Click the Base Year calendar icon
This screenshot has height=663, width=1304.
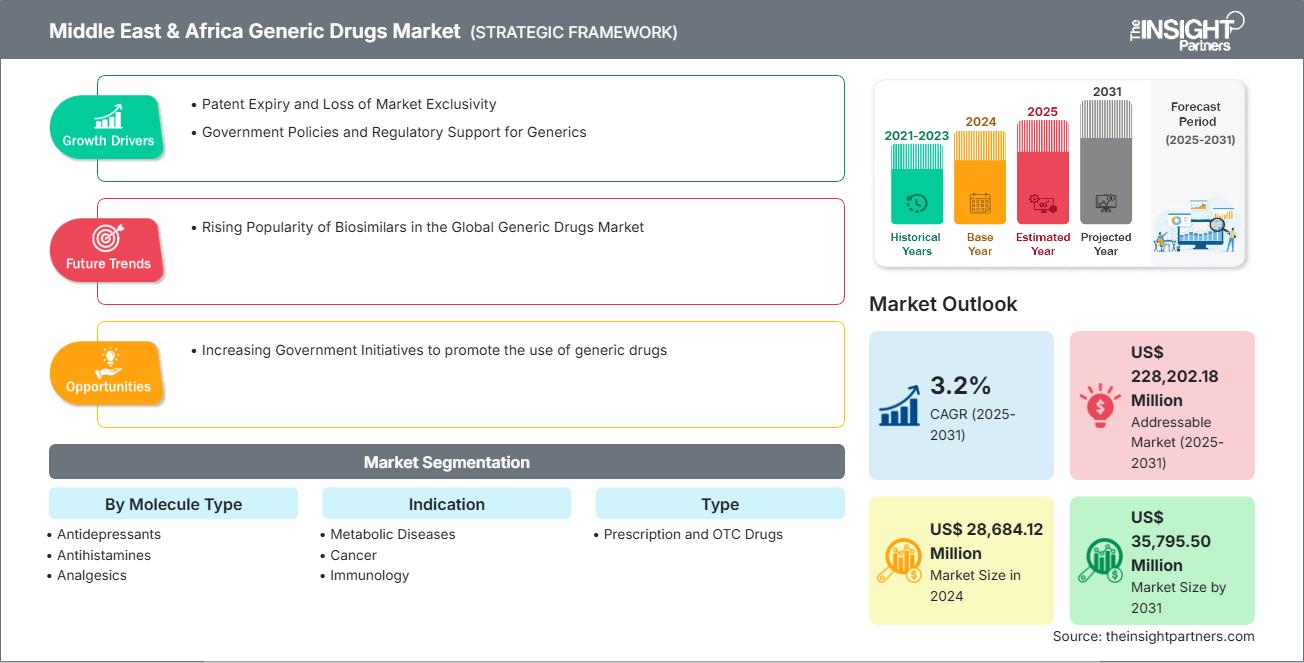click(x=980, y=205)
